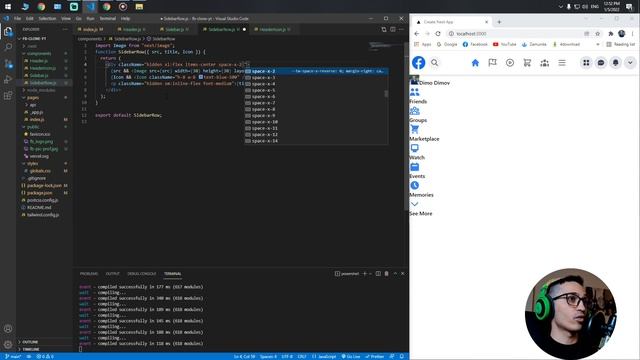
Task: Open the new terminal dropdown arrow
Action: coord(370,273)
